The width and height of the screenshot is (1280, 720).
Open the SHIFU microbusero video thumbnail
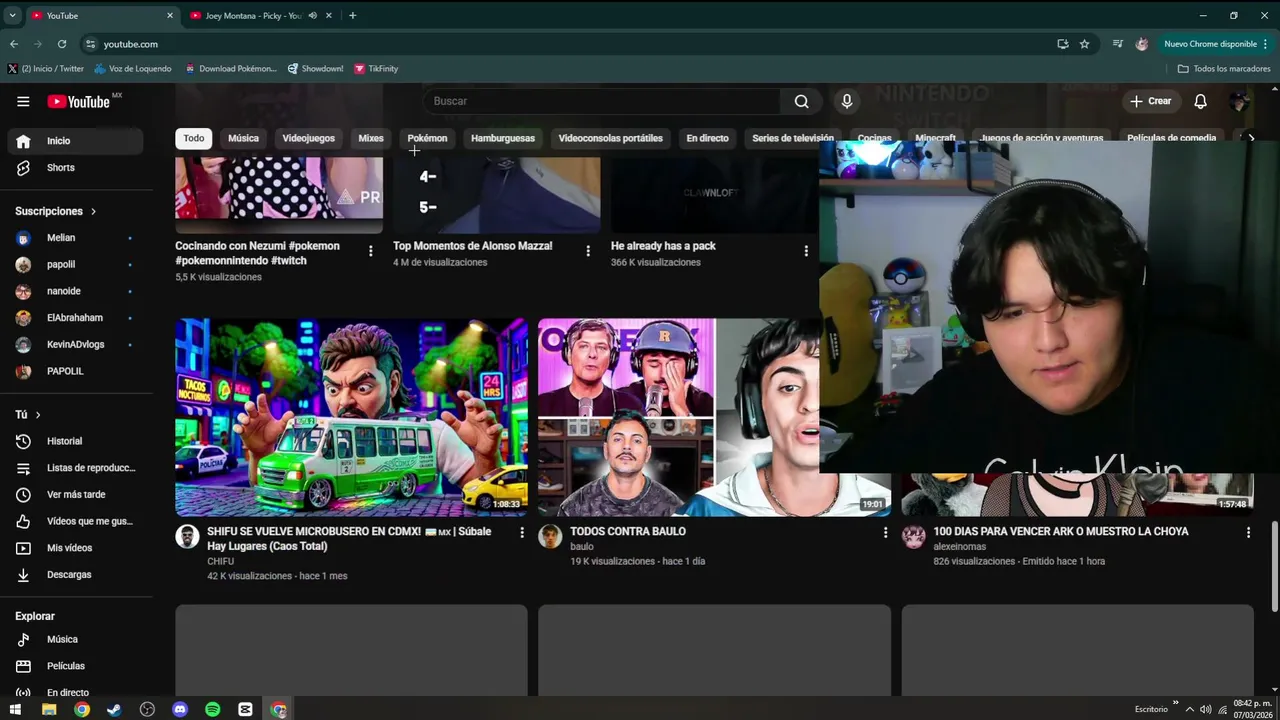click(351, 417)
